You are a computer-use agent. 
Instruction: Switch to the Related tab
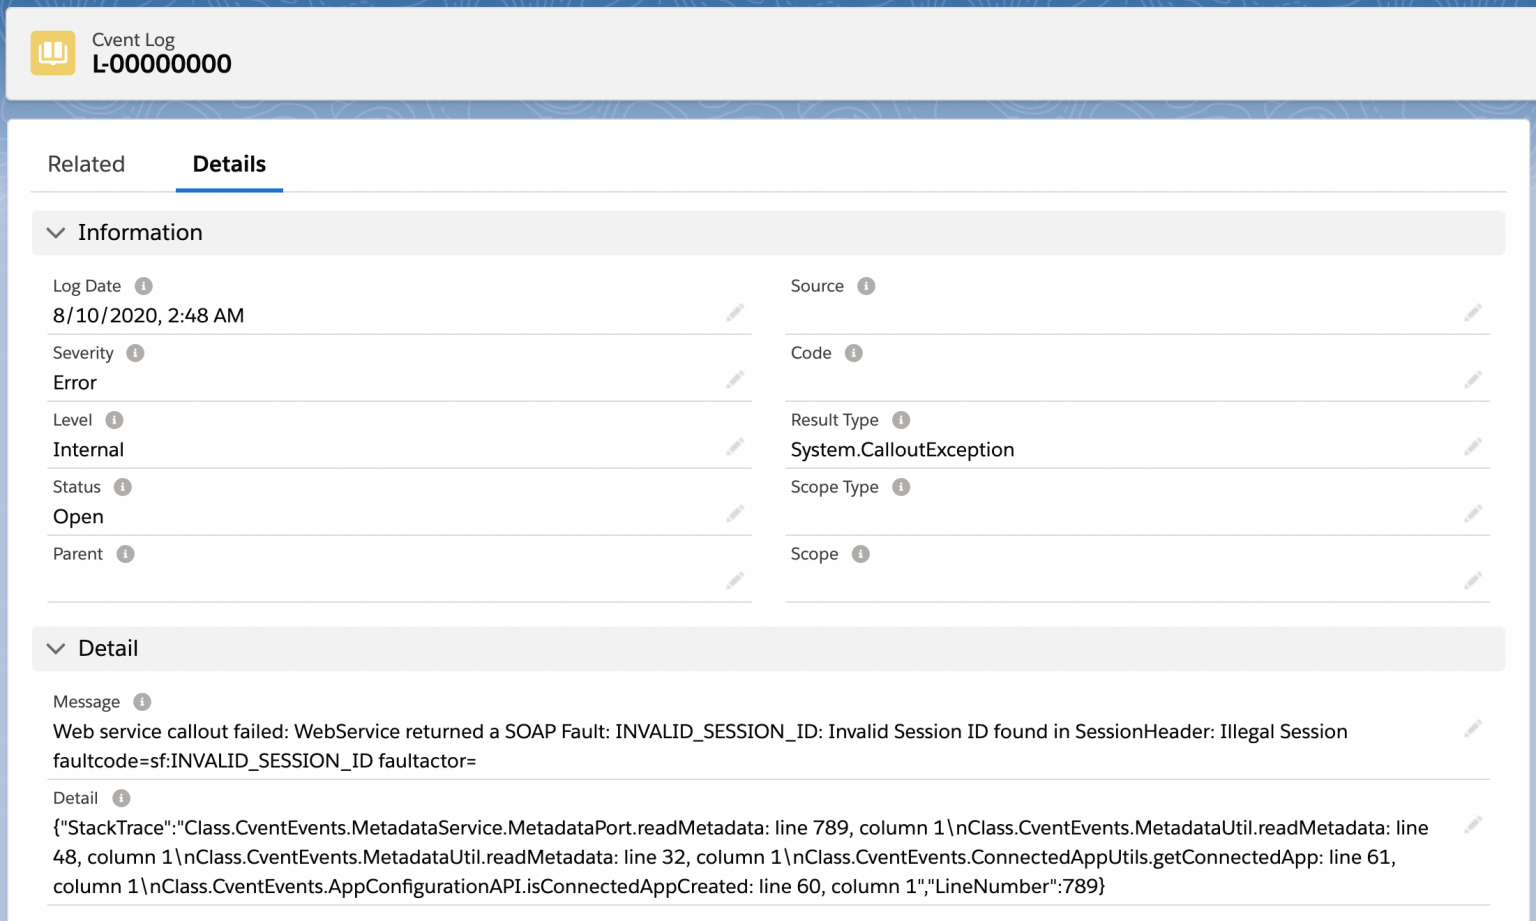tap(86, 164)
